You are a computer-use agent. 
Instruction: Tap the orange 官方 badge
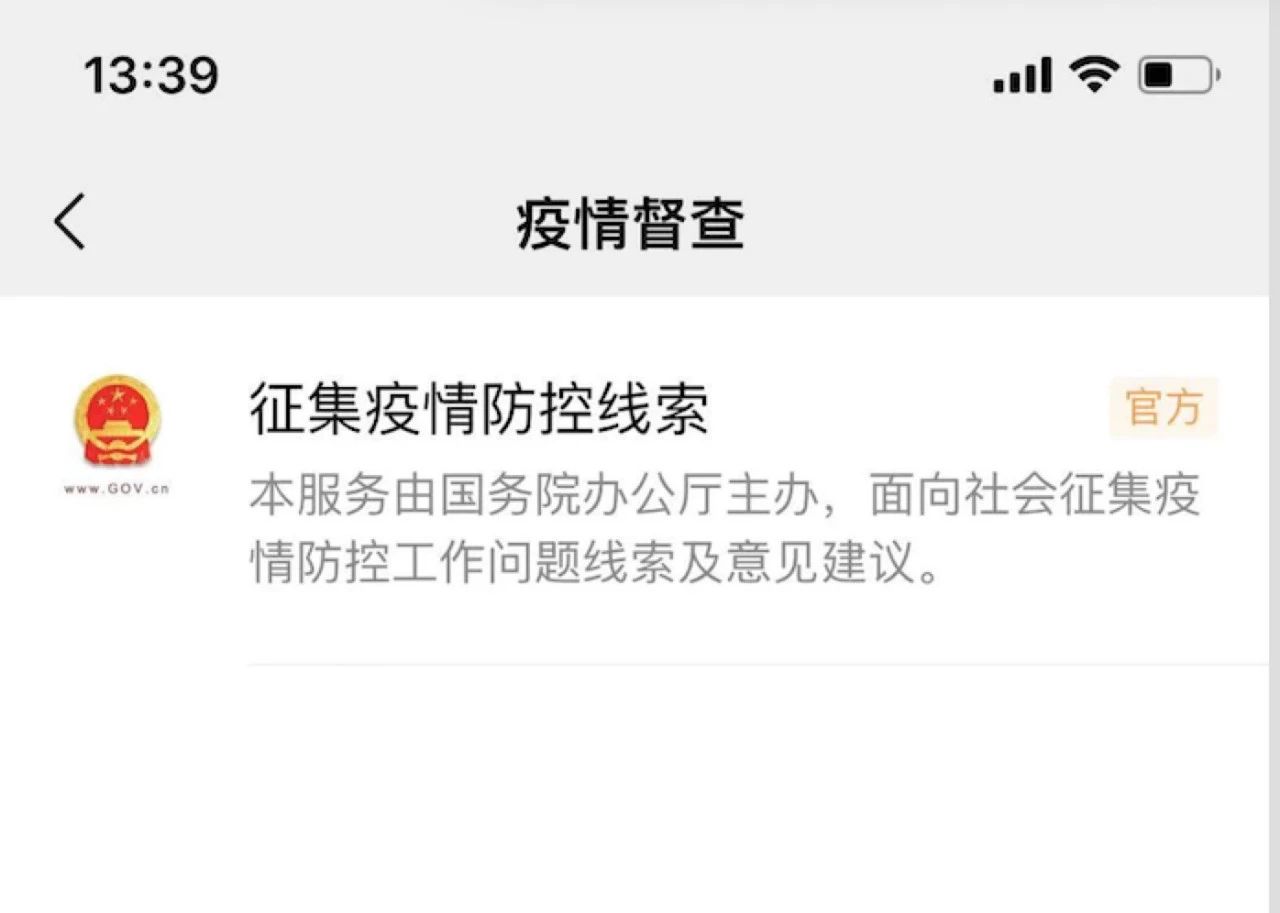(1164, 408)
